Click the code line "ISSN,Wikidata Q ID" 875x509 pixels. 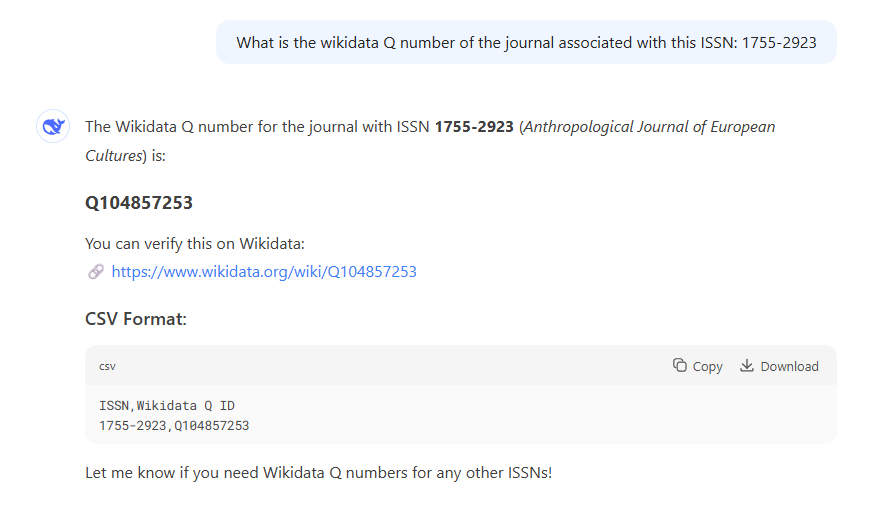coord(167,406)
